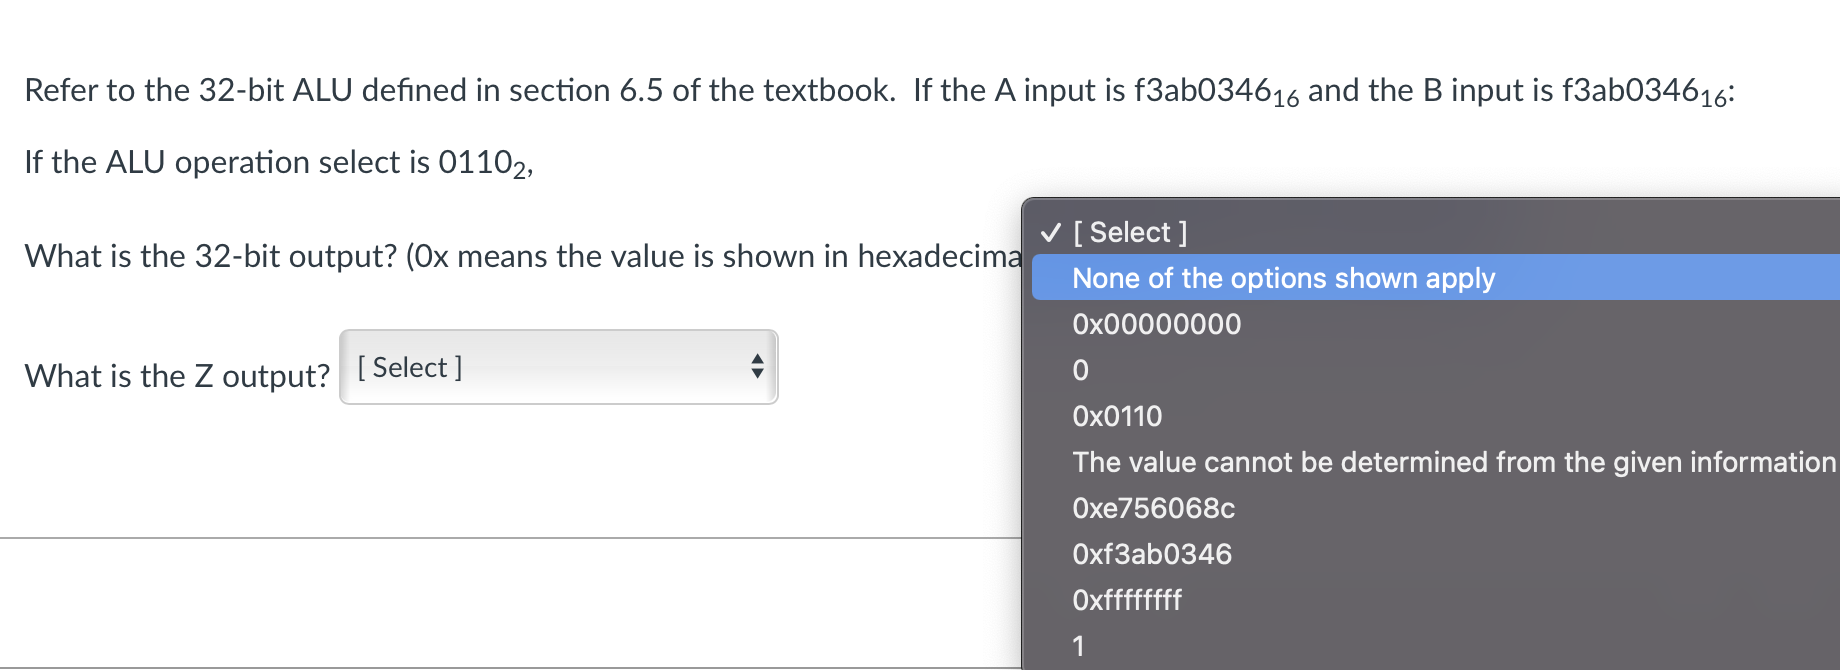Select the option 'None of the options shown apply'
1840x670 pixels.
click(1283, 279)
